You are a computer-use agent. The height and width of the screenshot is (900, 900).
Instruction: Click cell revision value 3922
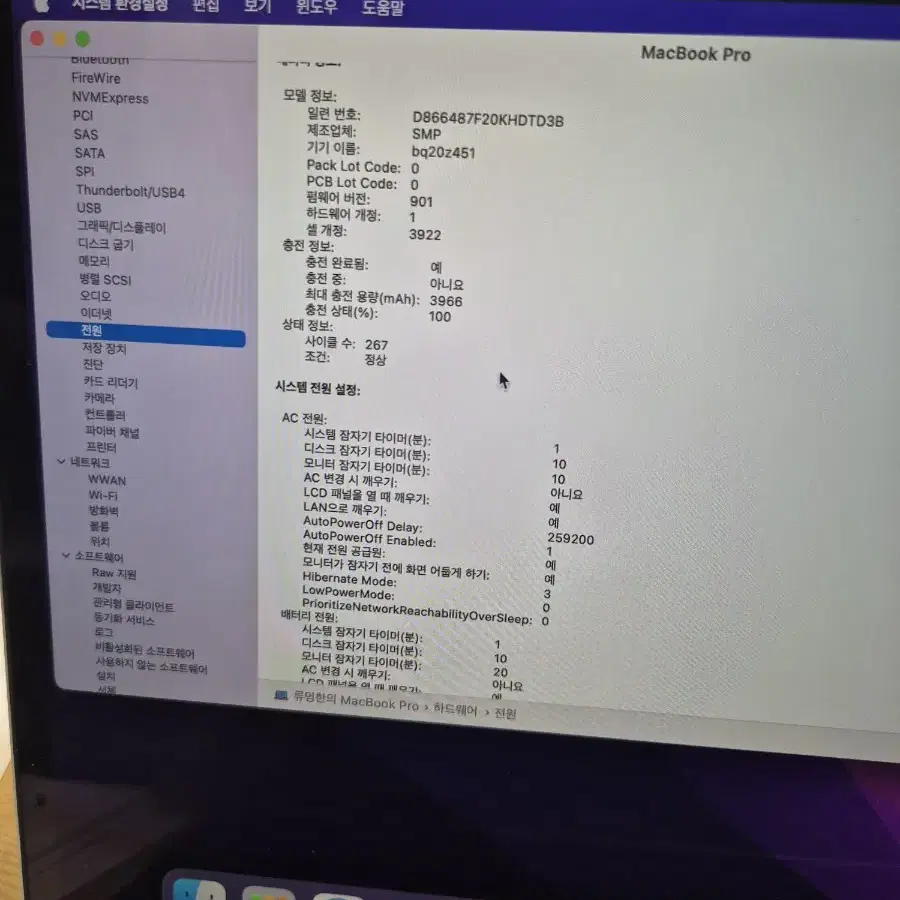[x=425, y=235]
